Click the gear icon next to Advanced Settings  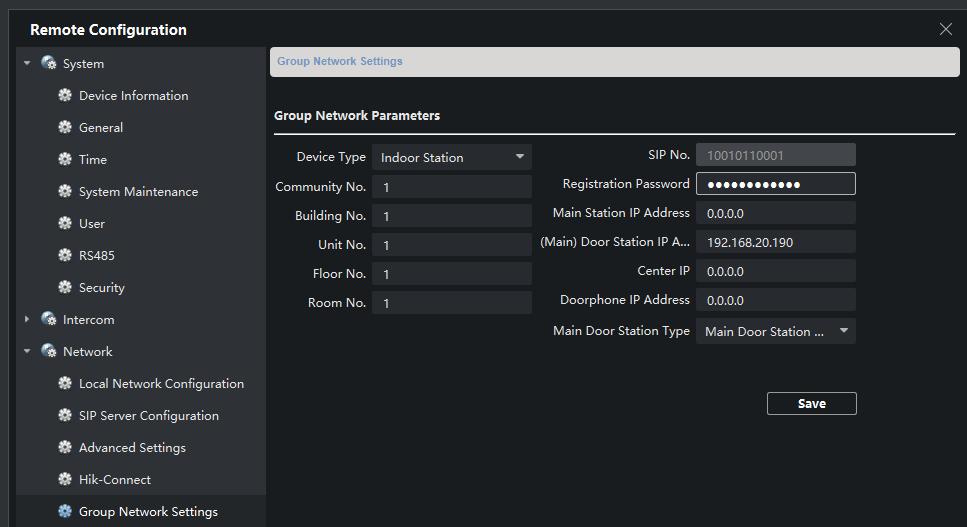[65, 448]
